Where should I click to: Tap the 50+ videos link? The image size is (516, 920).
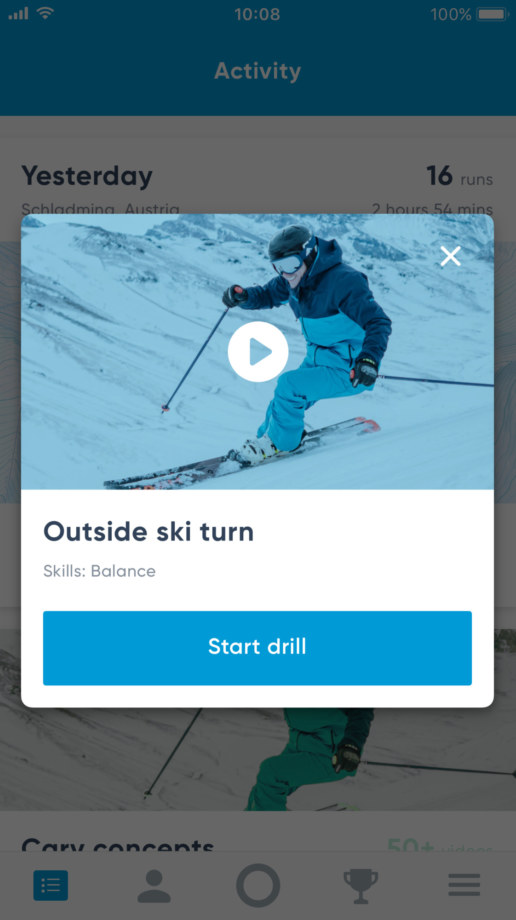[440, 845]
